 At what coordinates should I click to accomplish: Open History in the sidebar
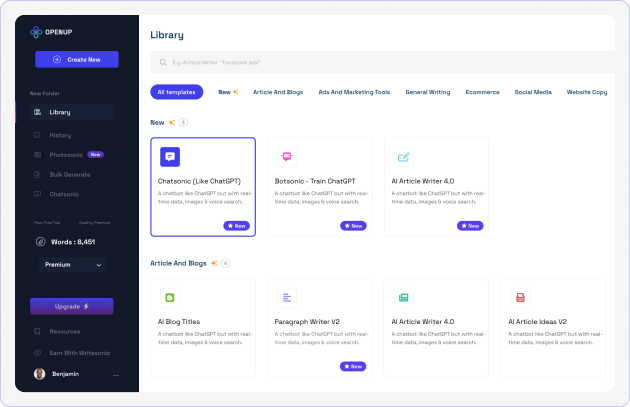[x=60, y=134]
